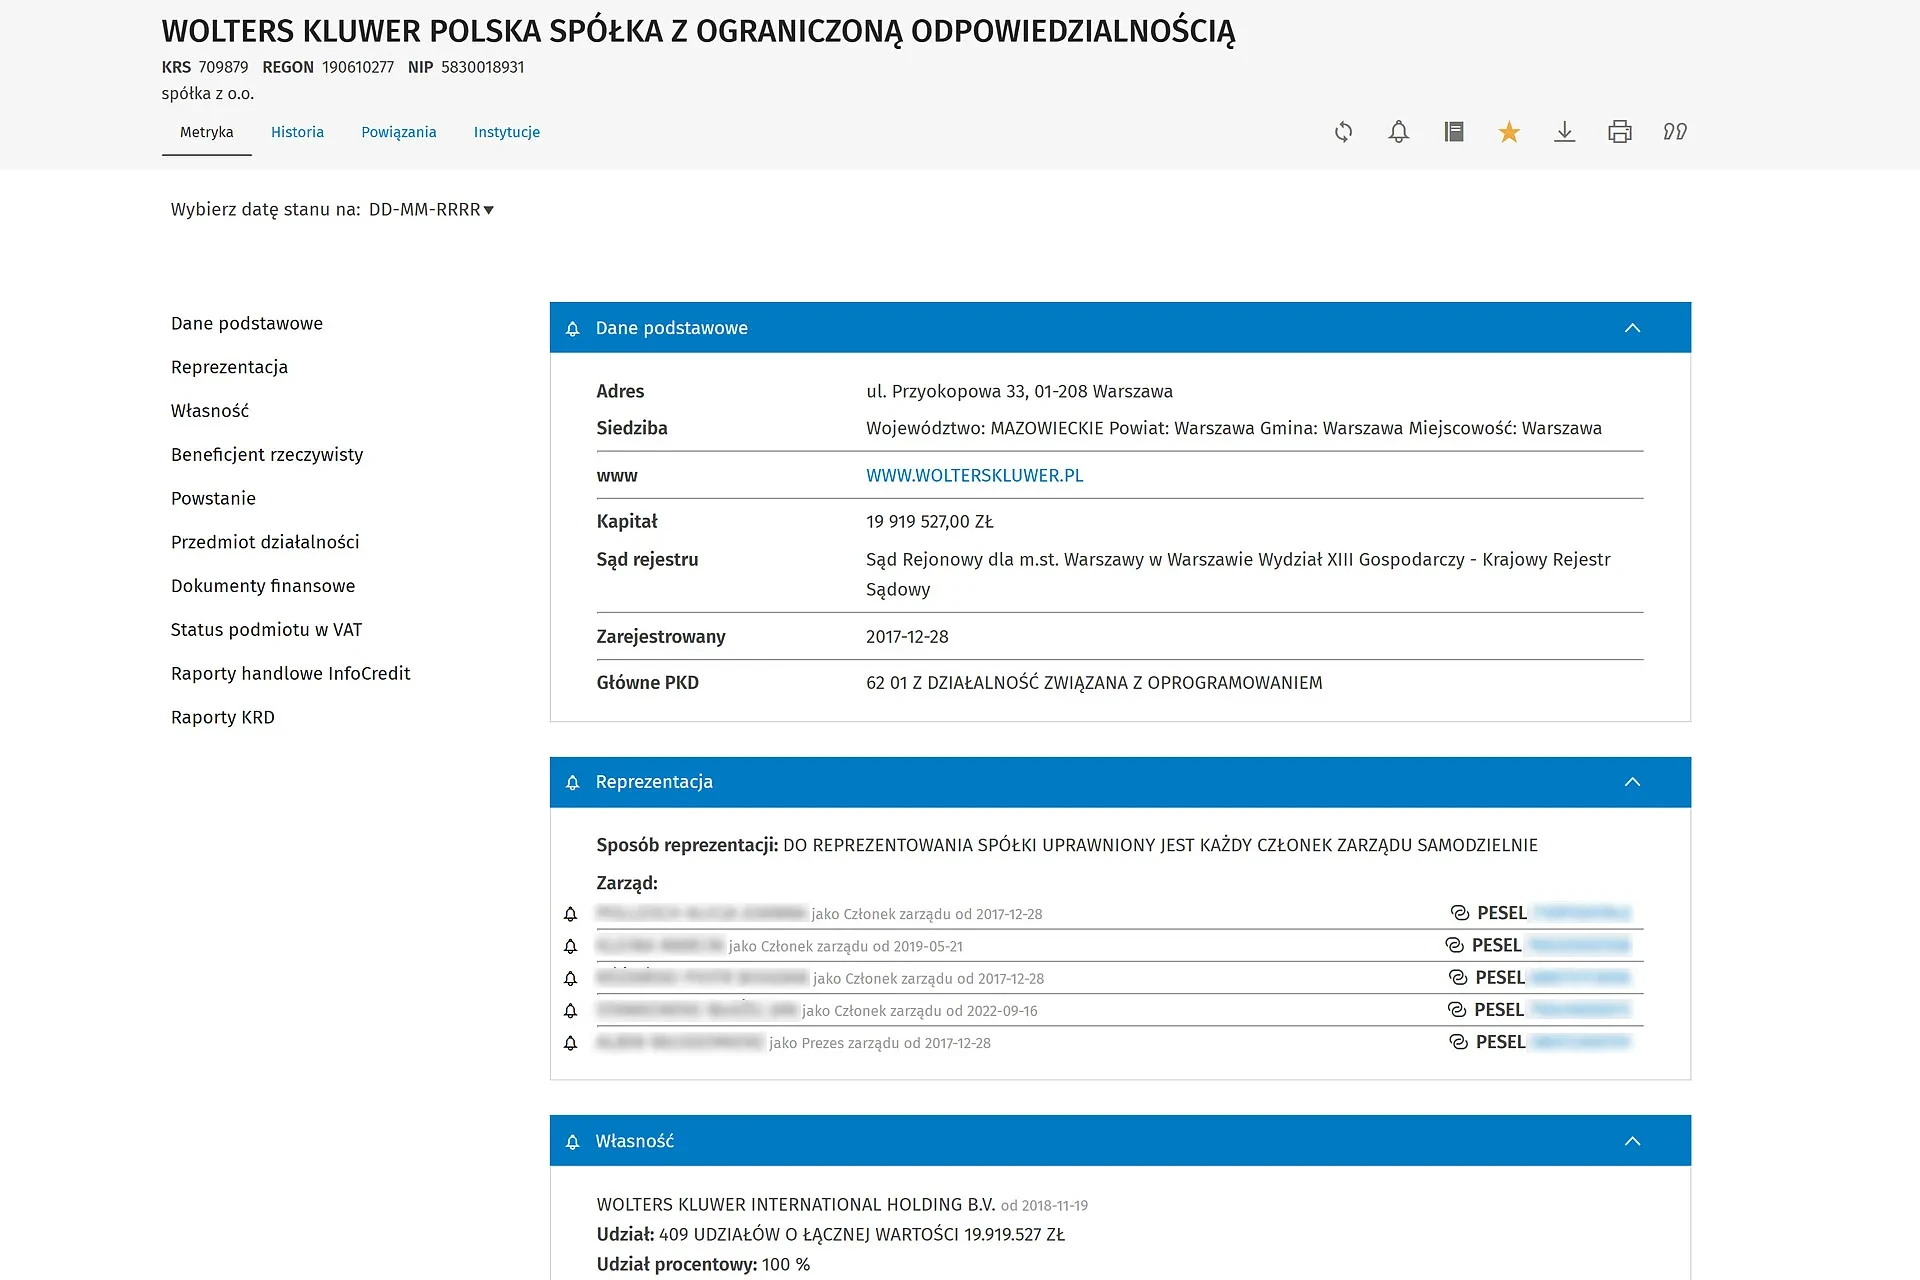The image size is (1920, 1280).
Task: Switch to the Powiązania tab
Action: 399,132
